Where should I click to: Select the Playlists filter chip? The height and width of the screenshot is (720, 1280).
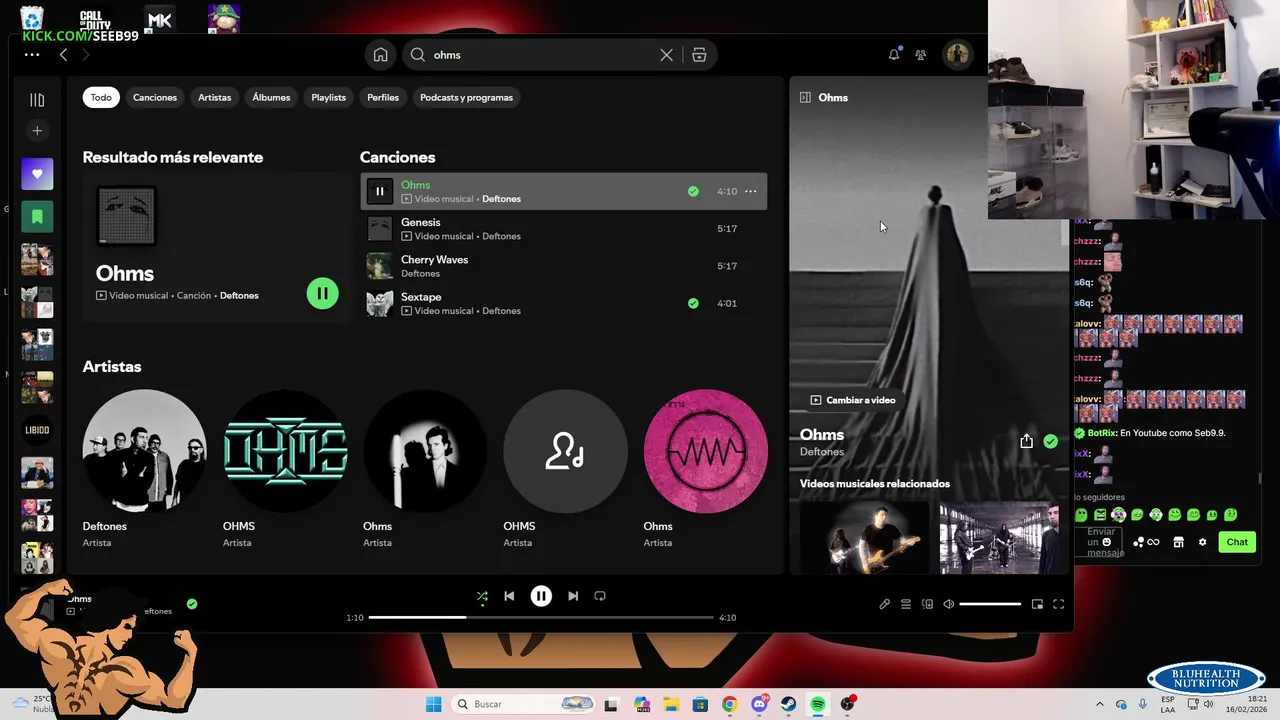click(328, 97)
